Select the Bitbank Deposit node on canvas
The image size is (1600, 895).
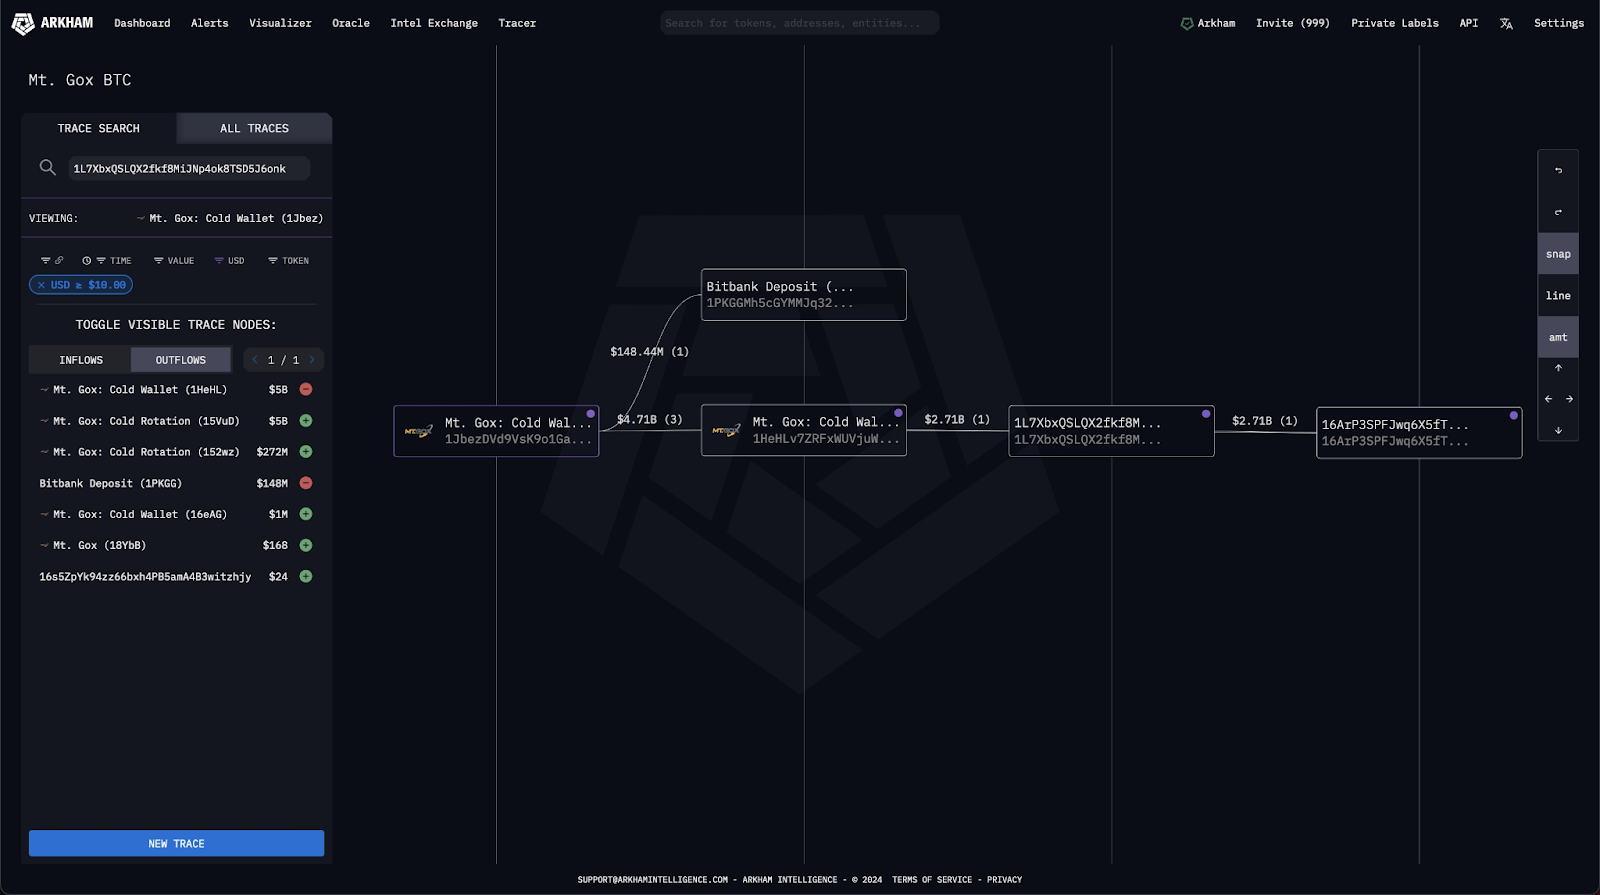click(803, 294)
